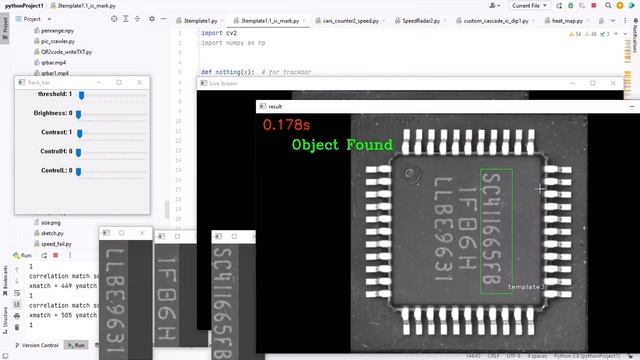640x360 pixels.
Task: Toggle the Project vertical tool window tab
Action: click(x=5, y=27)
